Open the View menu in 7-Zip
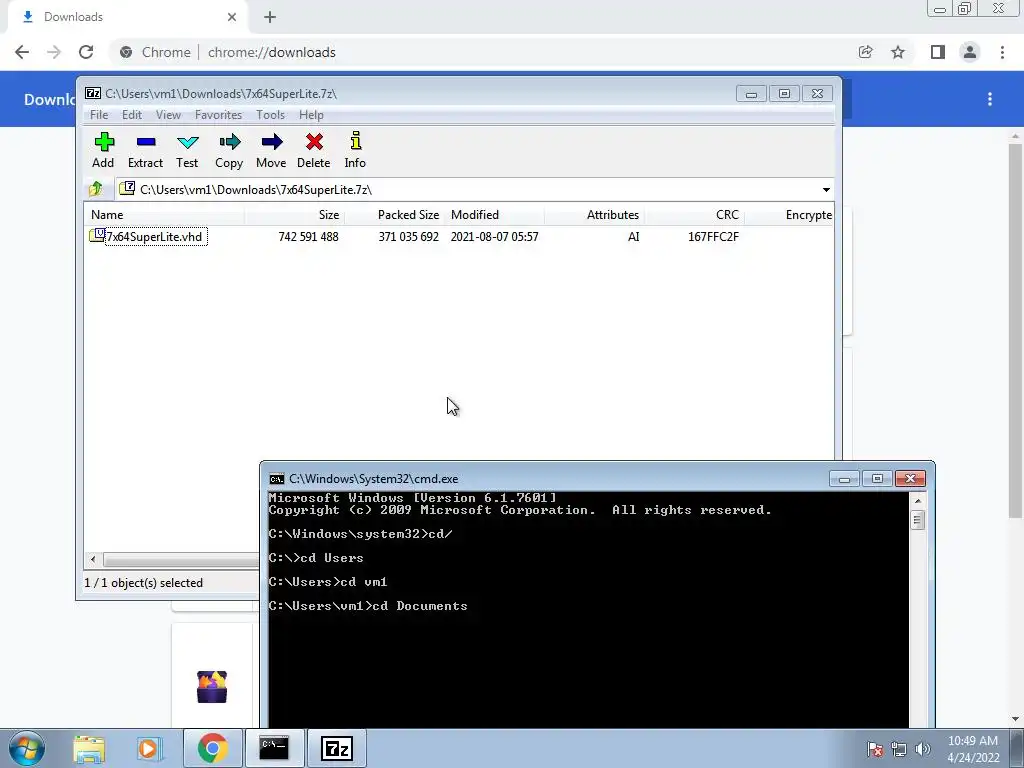 pos(168,115)
